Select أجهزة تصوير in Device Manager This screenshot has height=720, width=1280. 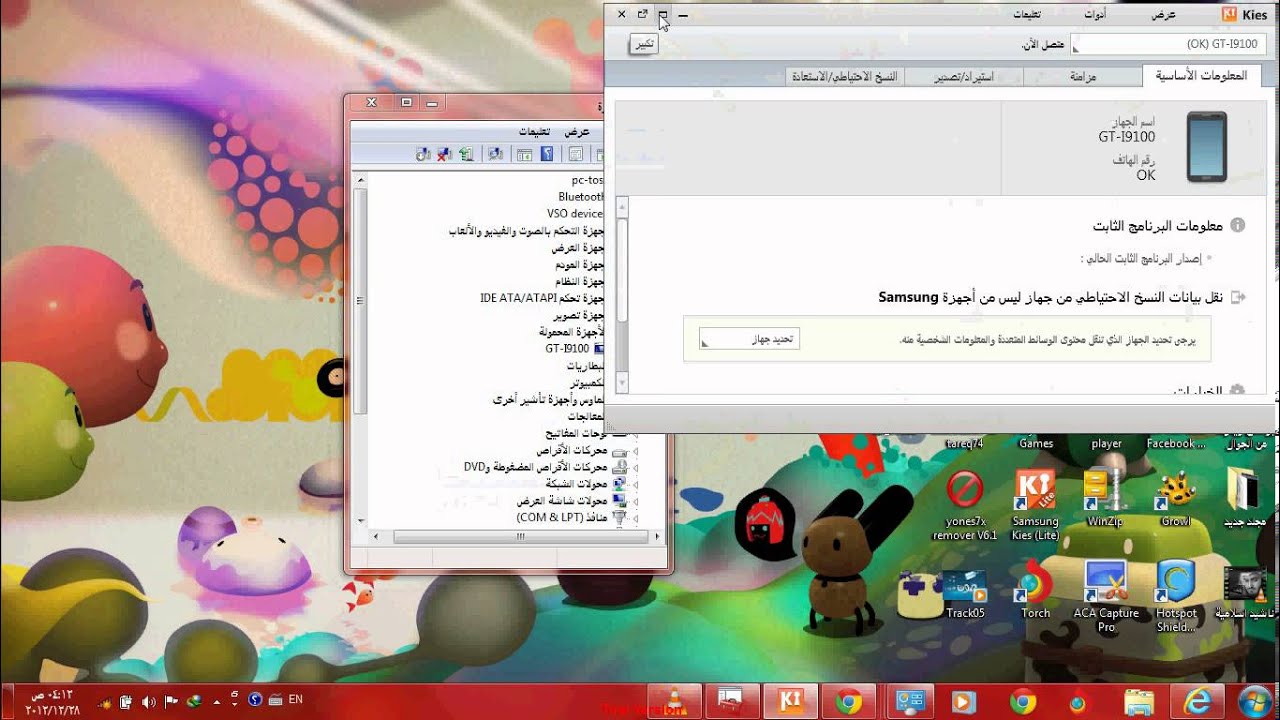(578, 315)
